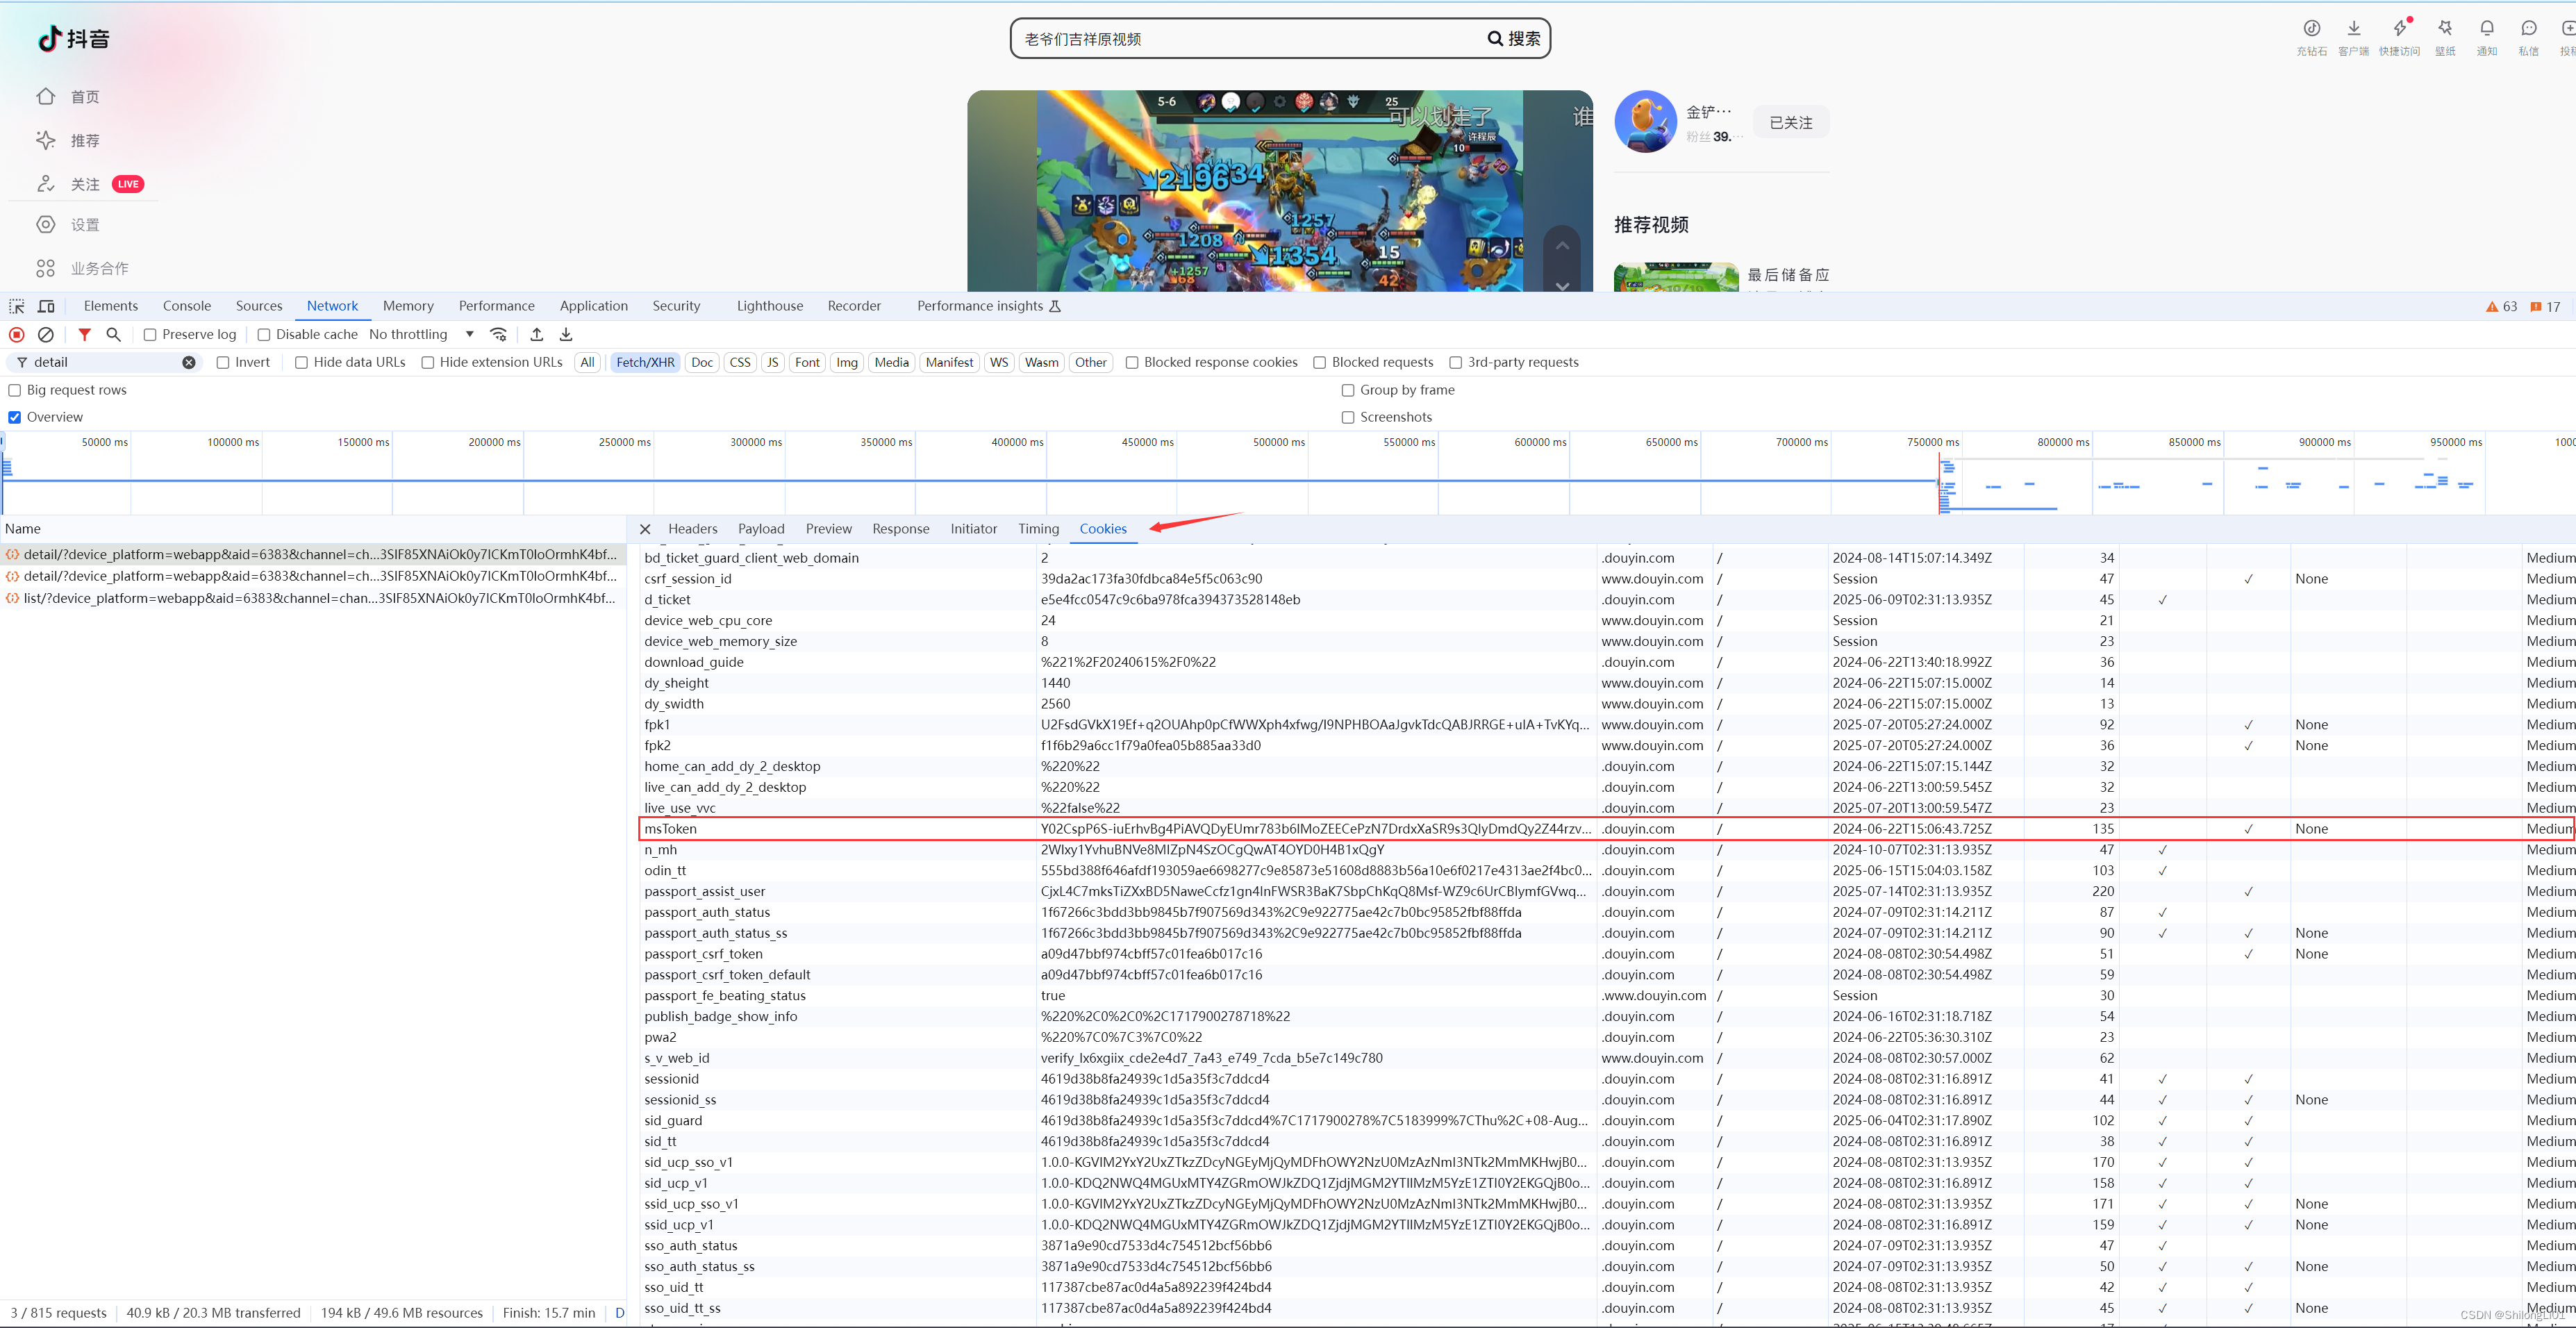Open network conditions wifi icon

pos(499,335)
